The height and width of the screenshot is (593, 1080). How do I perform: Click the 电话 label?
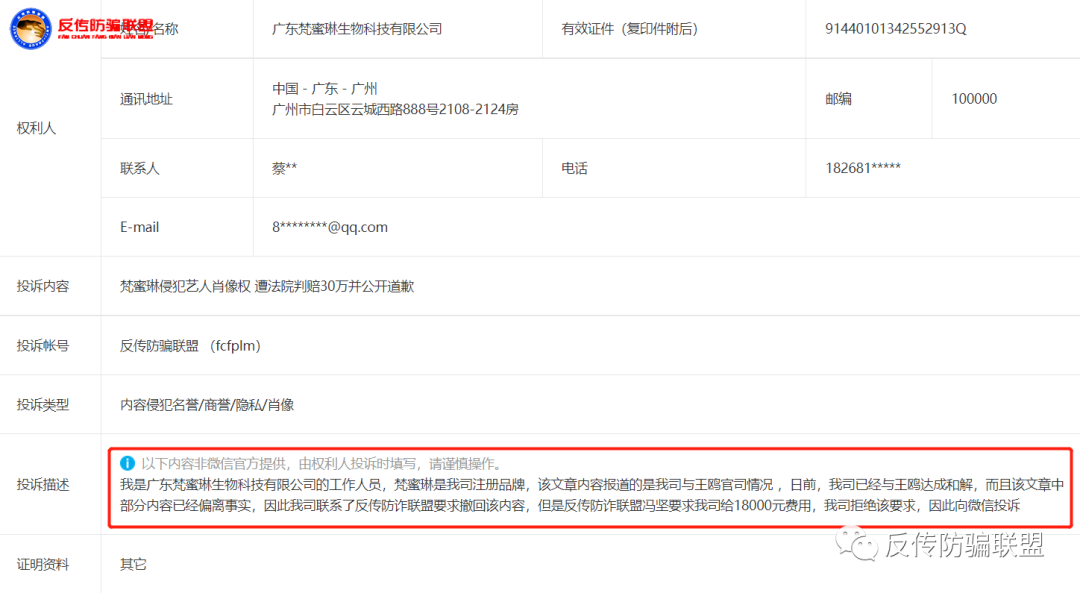(574, 169)
